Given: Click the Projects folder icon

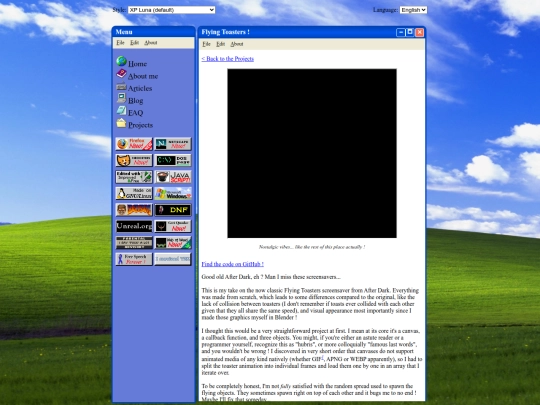Looking at the screenshot, I should [x=121, y=123].
